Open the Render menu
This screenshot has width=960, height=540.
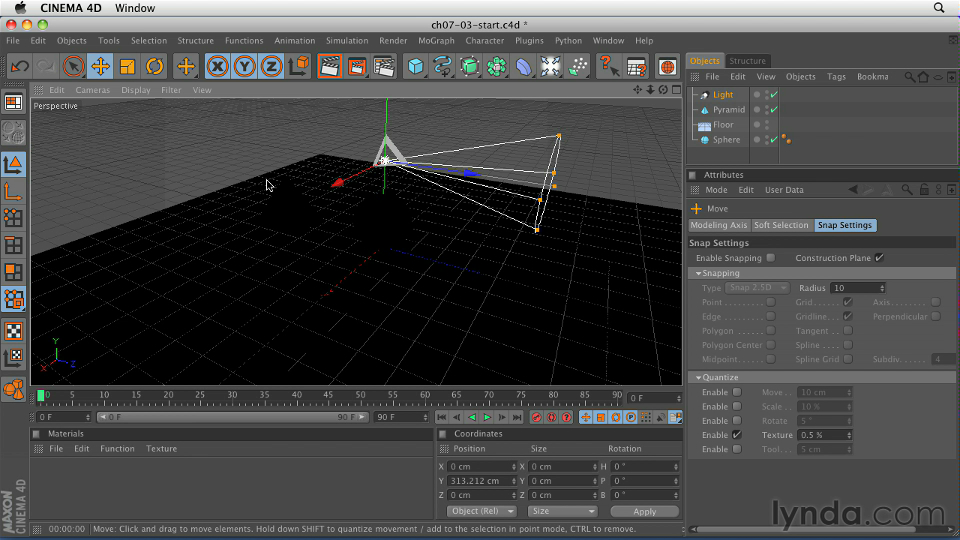coord(393,40)
